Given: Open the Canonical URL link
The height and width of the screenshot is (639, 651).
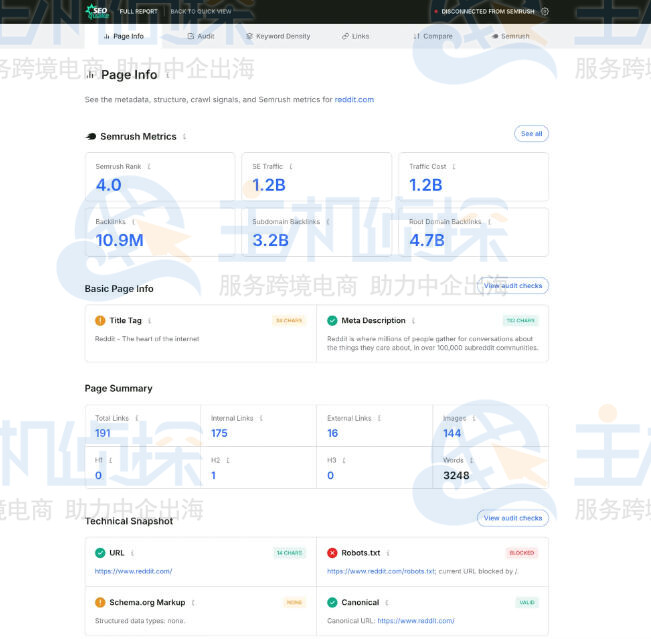Looking at the screenshot, I should [x=416, y=621].
